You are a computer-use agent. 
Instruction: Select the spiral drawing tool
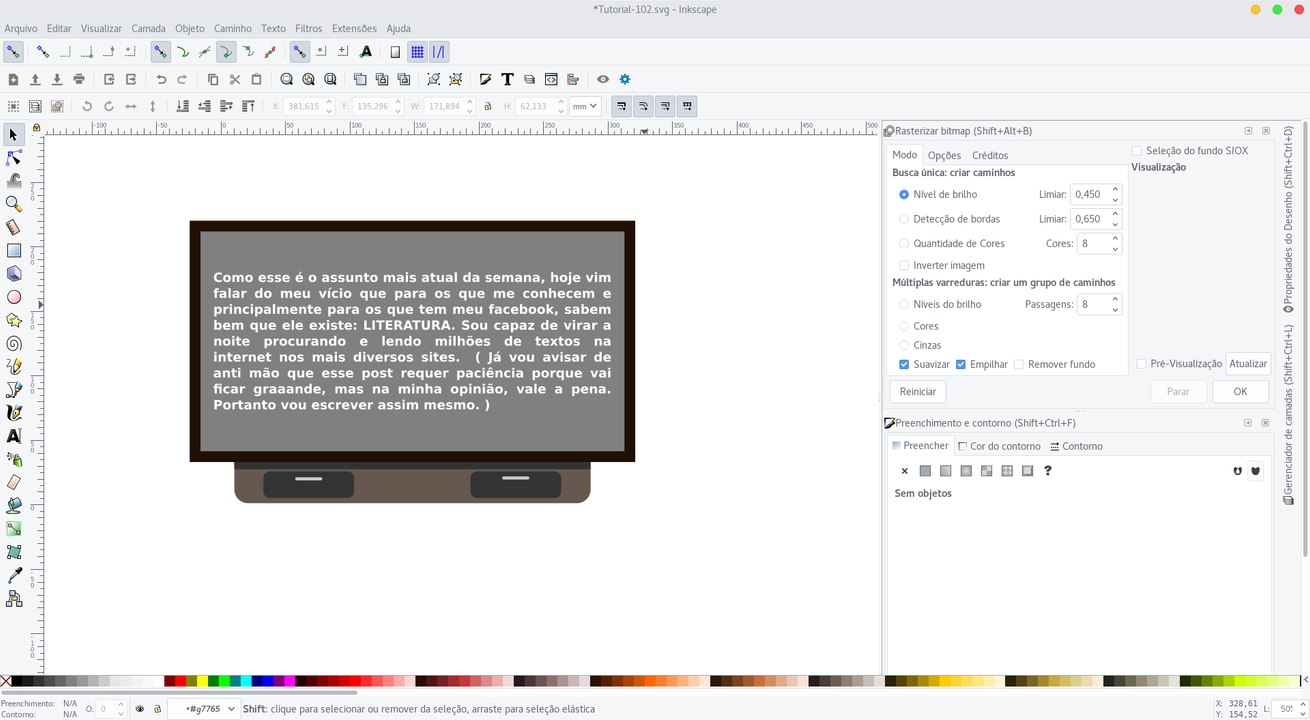[x=14, y=343]
